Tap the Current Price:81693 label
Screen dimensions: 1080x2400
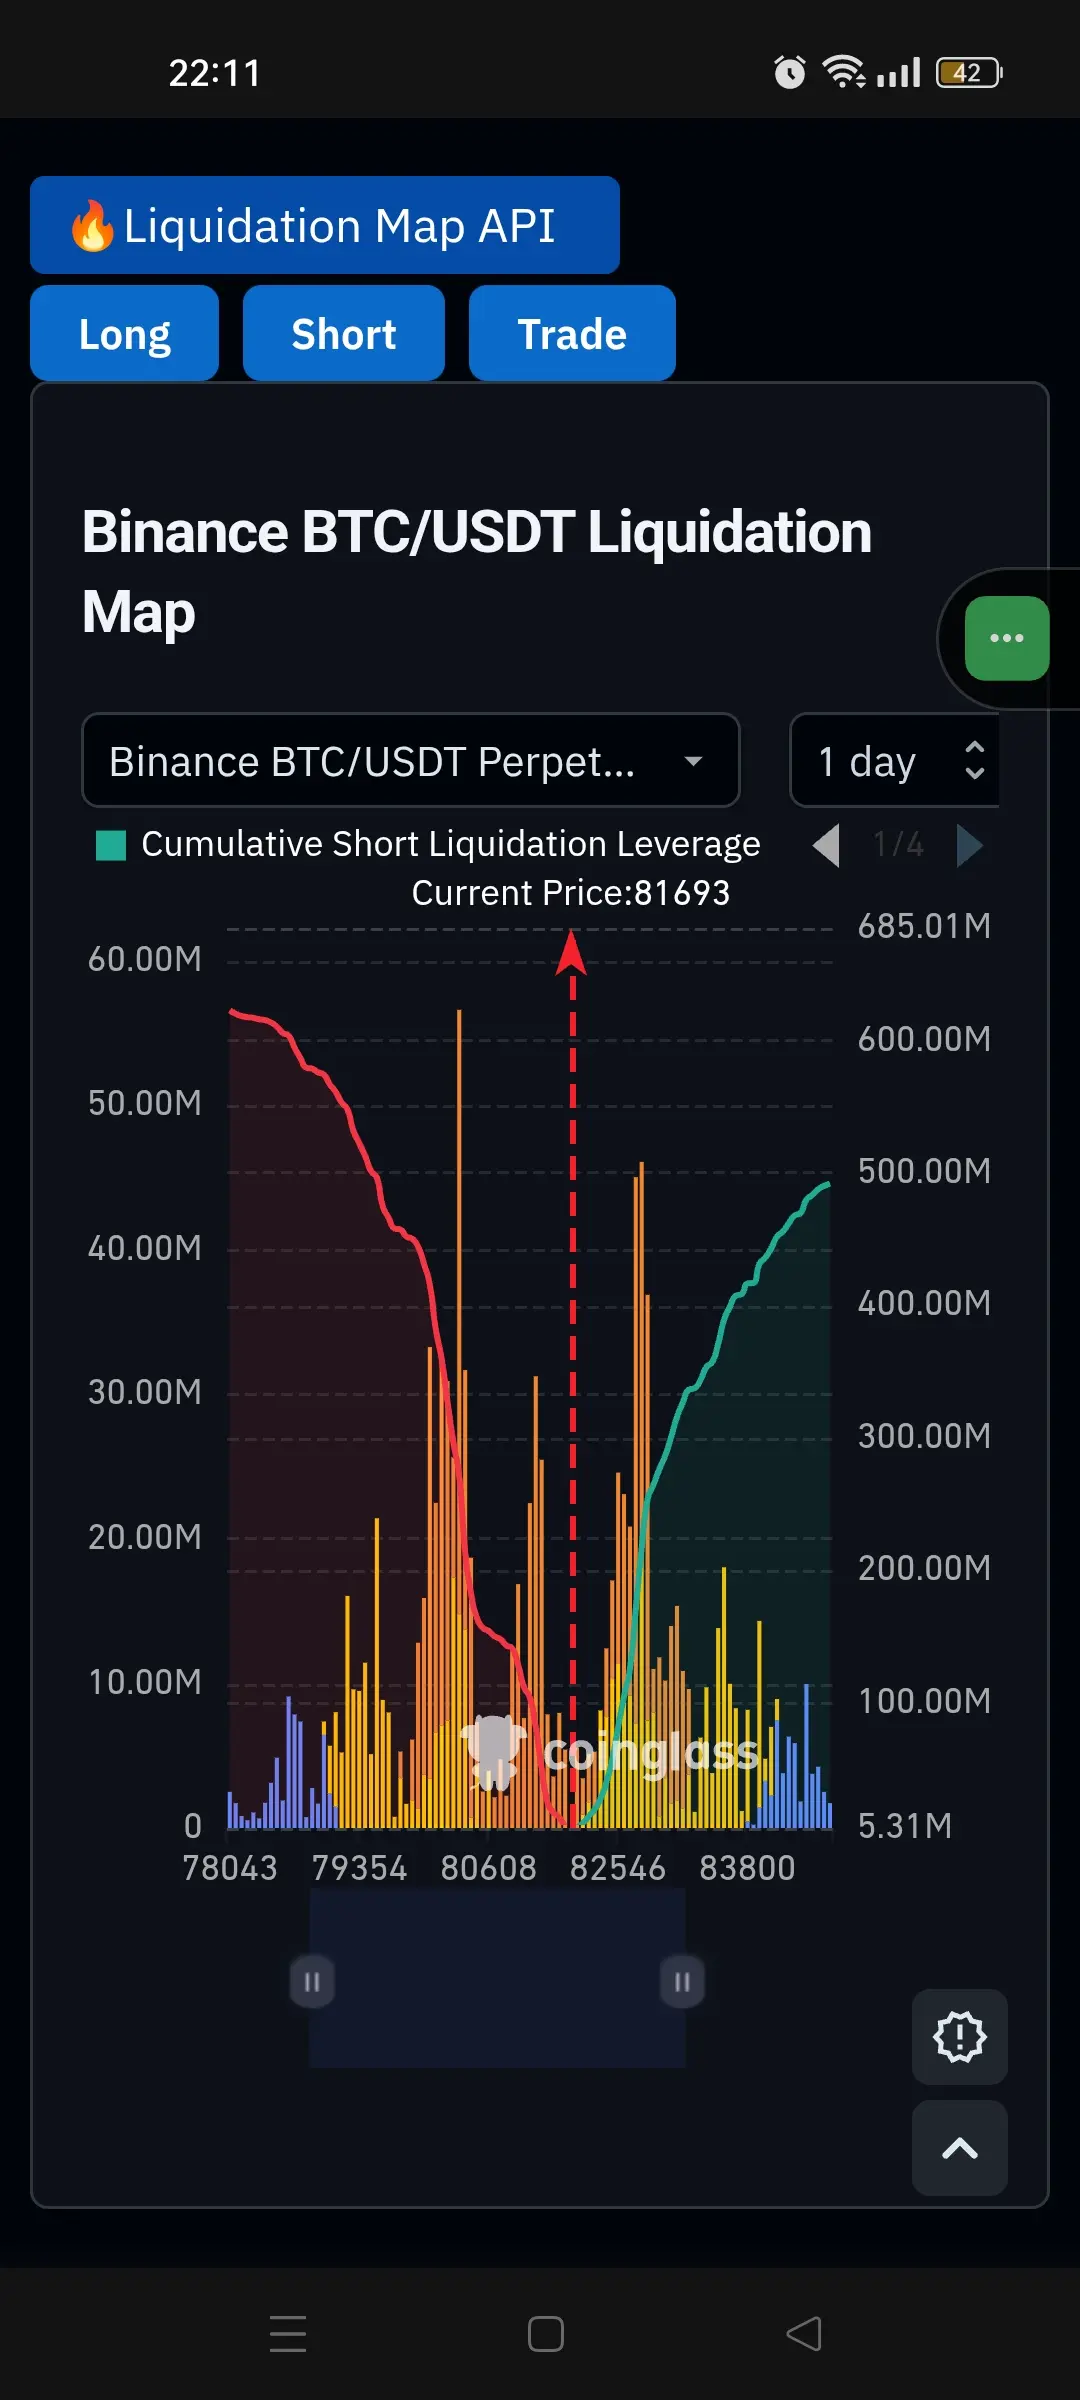[571, 893]
